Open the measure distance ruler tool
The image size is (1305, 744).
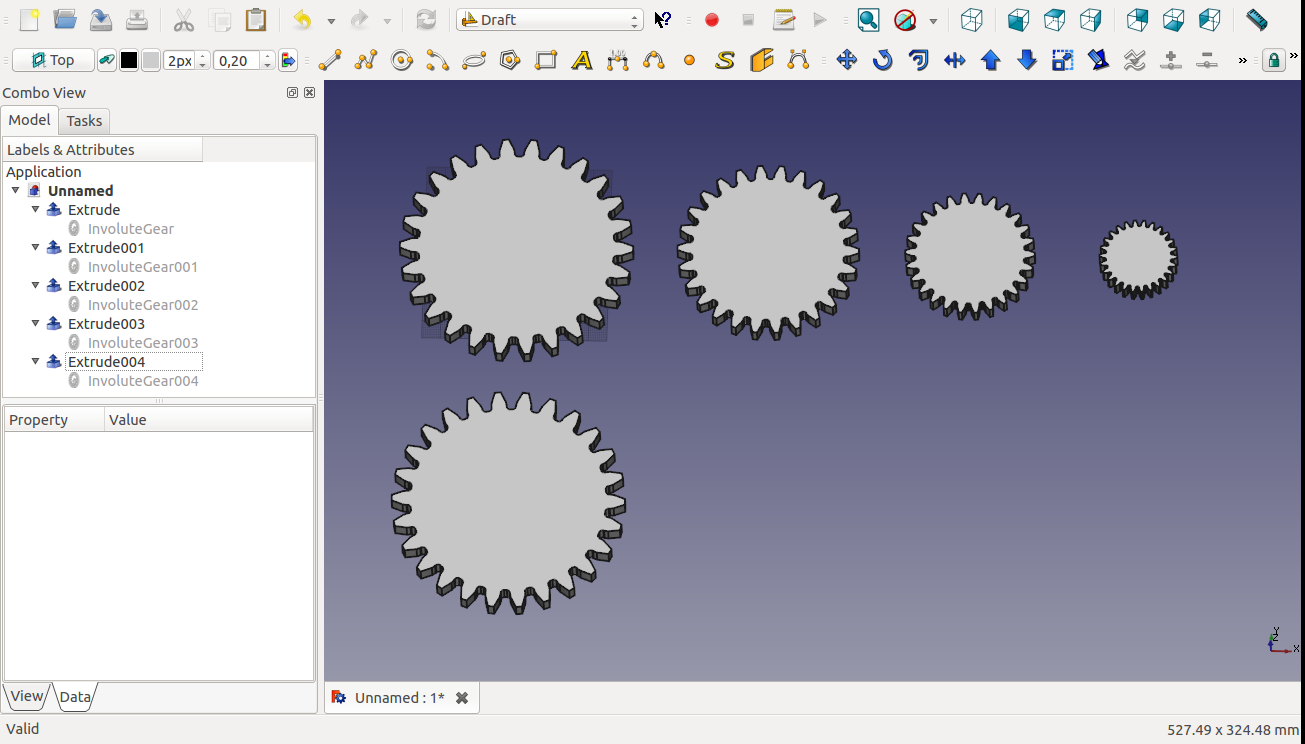1257,20
